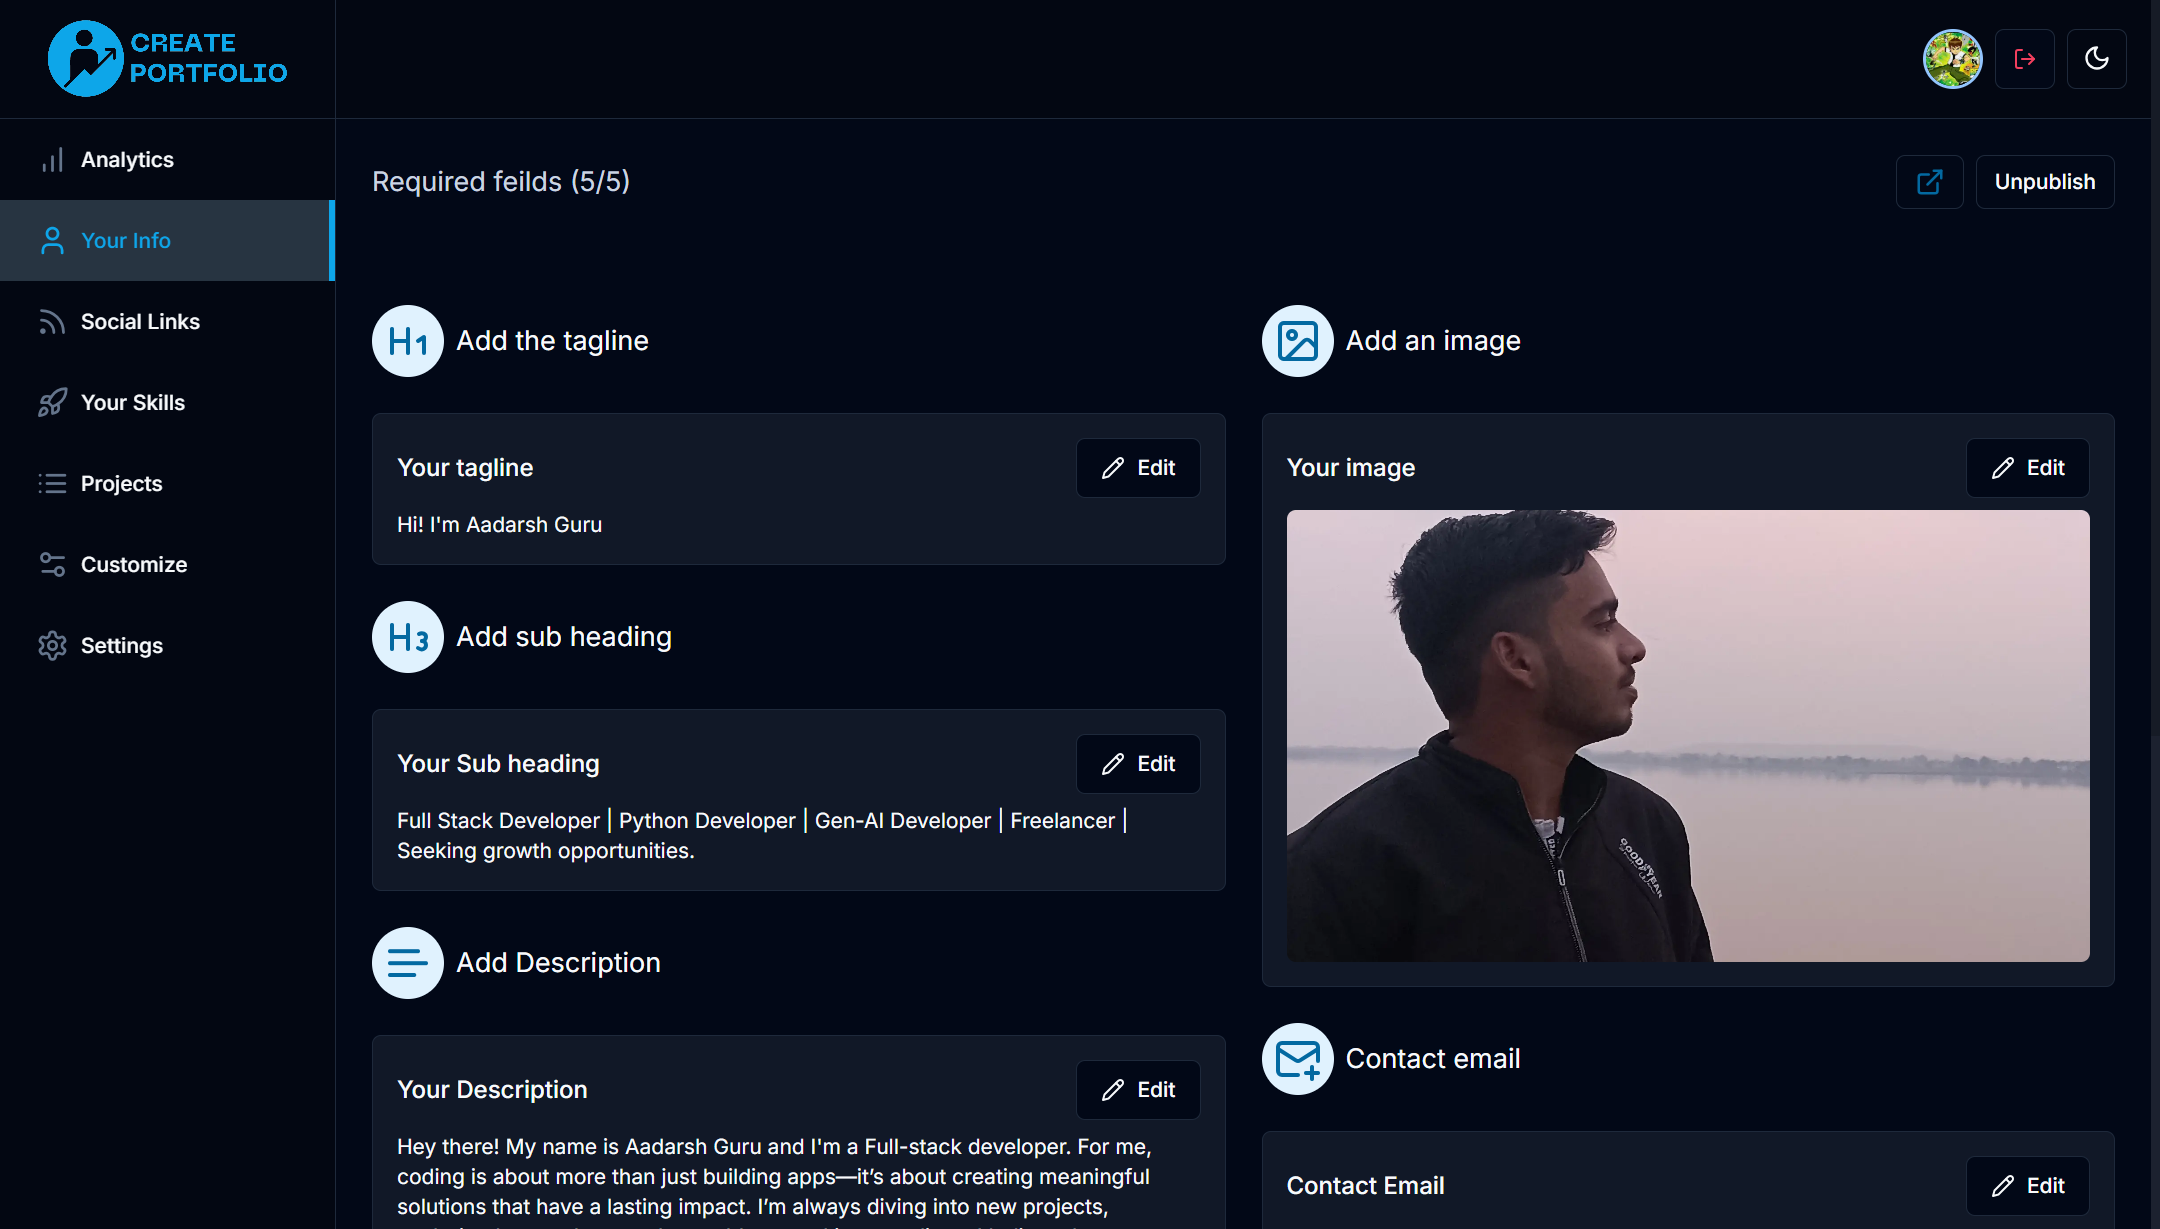This screenshot has width=2160, height=1229.
Task: Click the Analytics bar chart icon
Action: coord(52,160)
